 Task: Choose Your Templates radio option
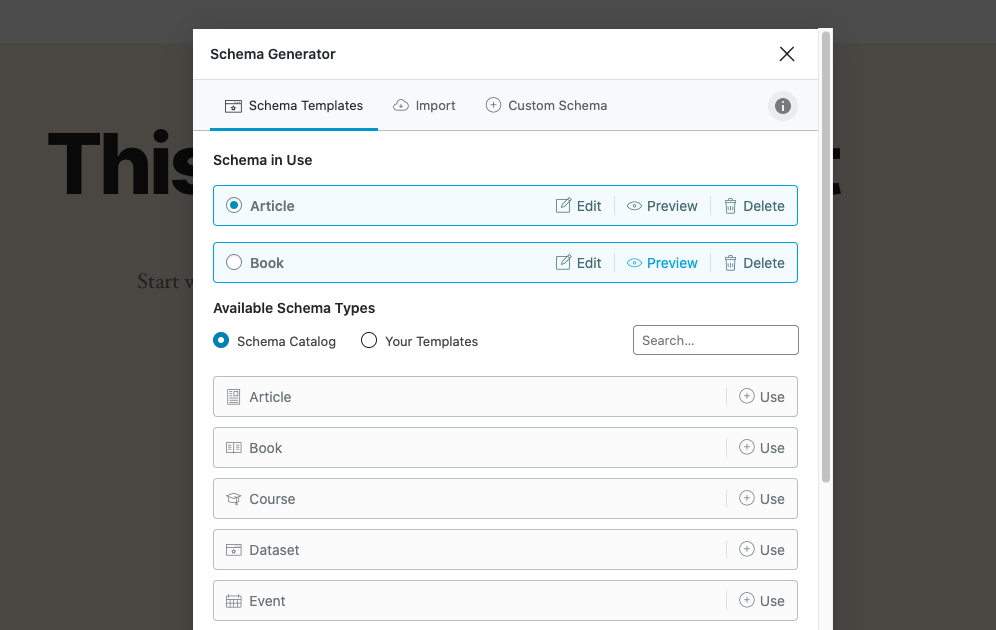point(369,340)
